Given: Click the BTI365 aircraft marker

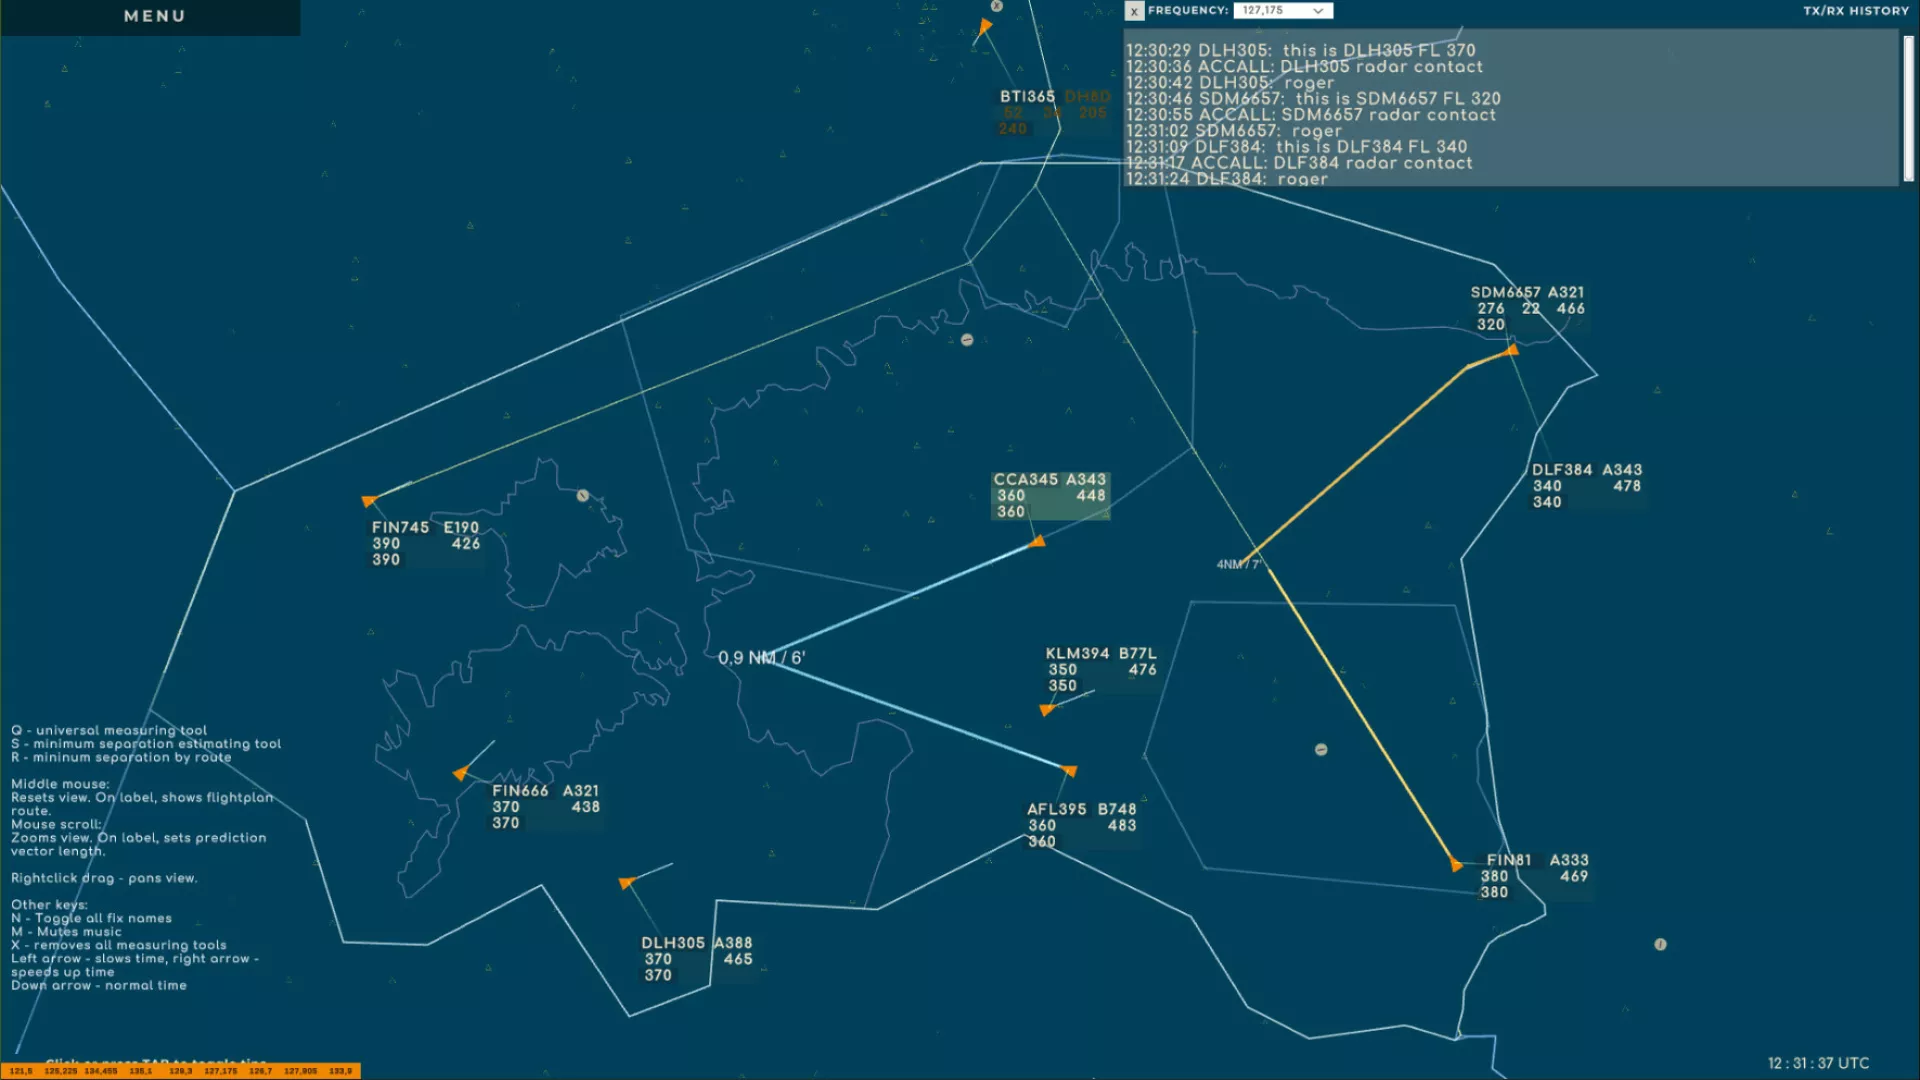Looking at the screenshot, I should point(985,27).
